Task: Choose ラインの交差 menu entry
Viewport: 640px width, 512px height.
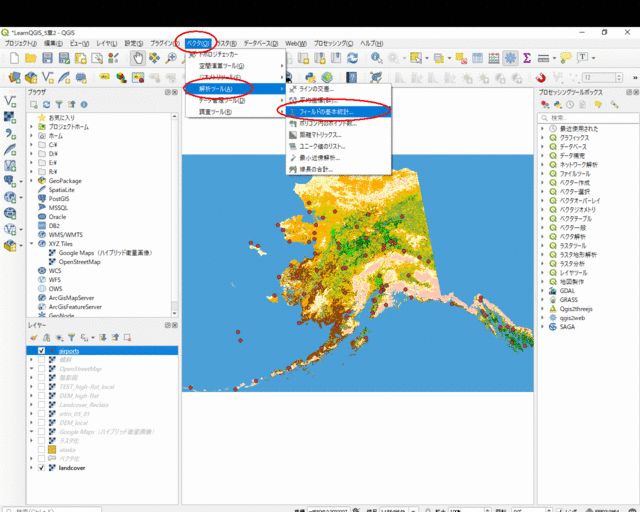Action: 339,89
